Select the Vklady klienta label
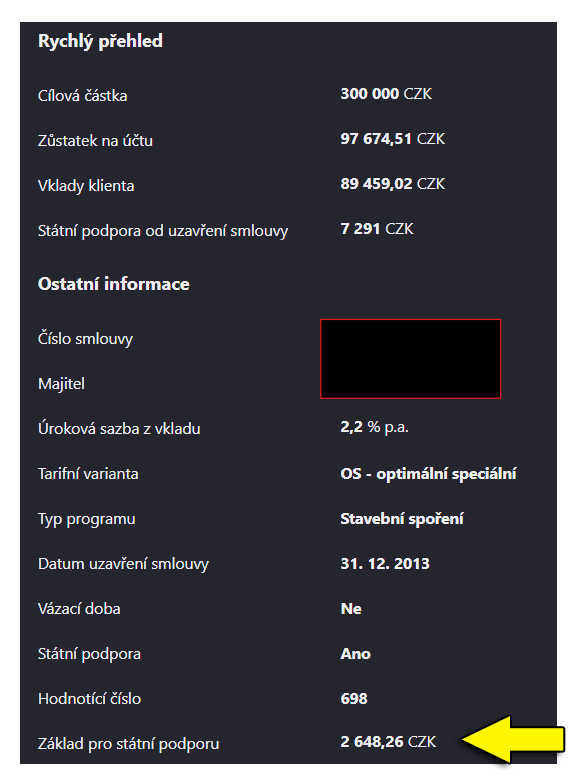Viewport: 581px width, 778px height. pyautogui.click(x=86, y=186)
